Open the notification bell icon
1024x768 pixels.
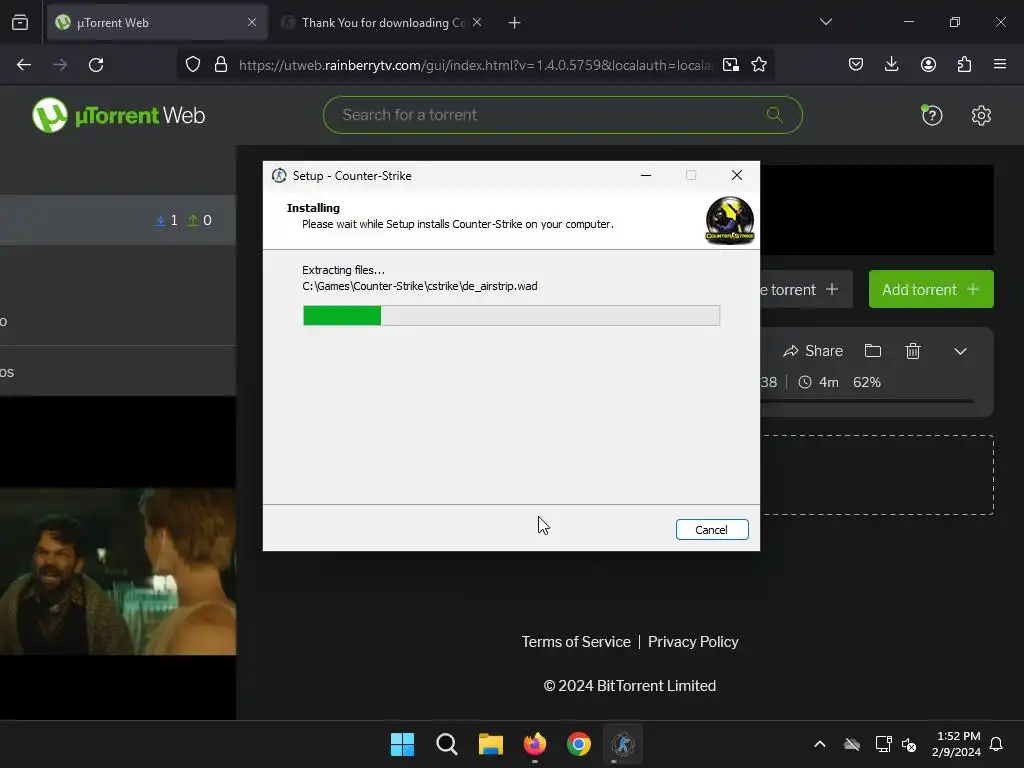[996, 744]
